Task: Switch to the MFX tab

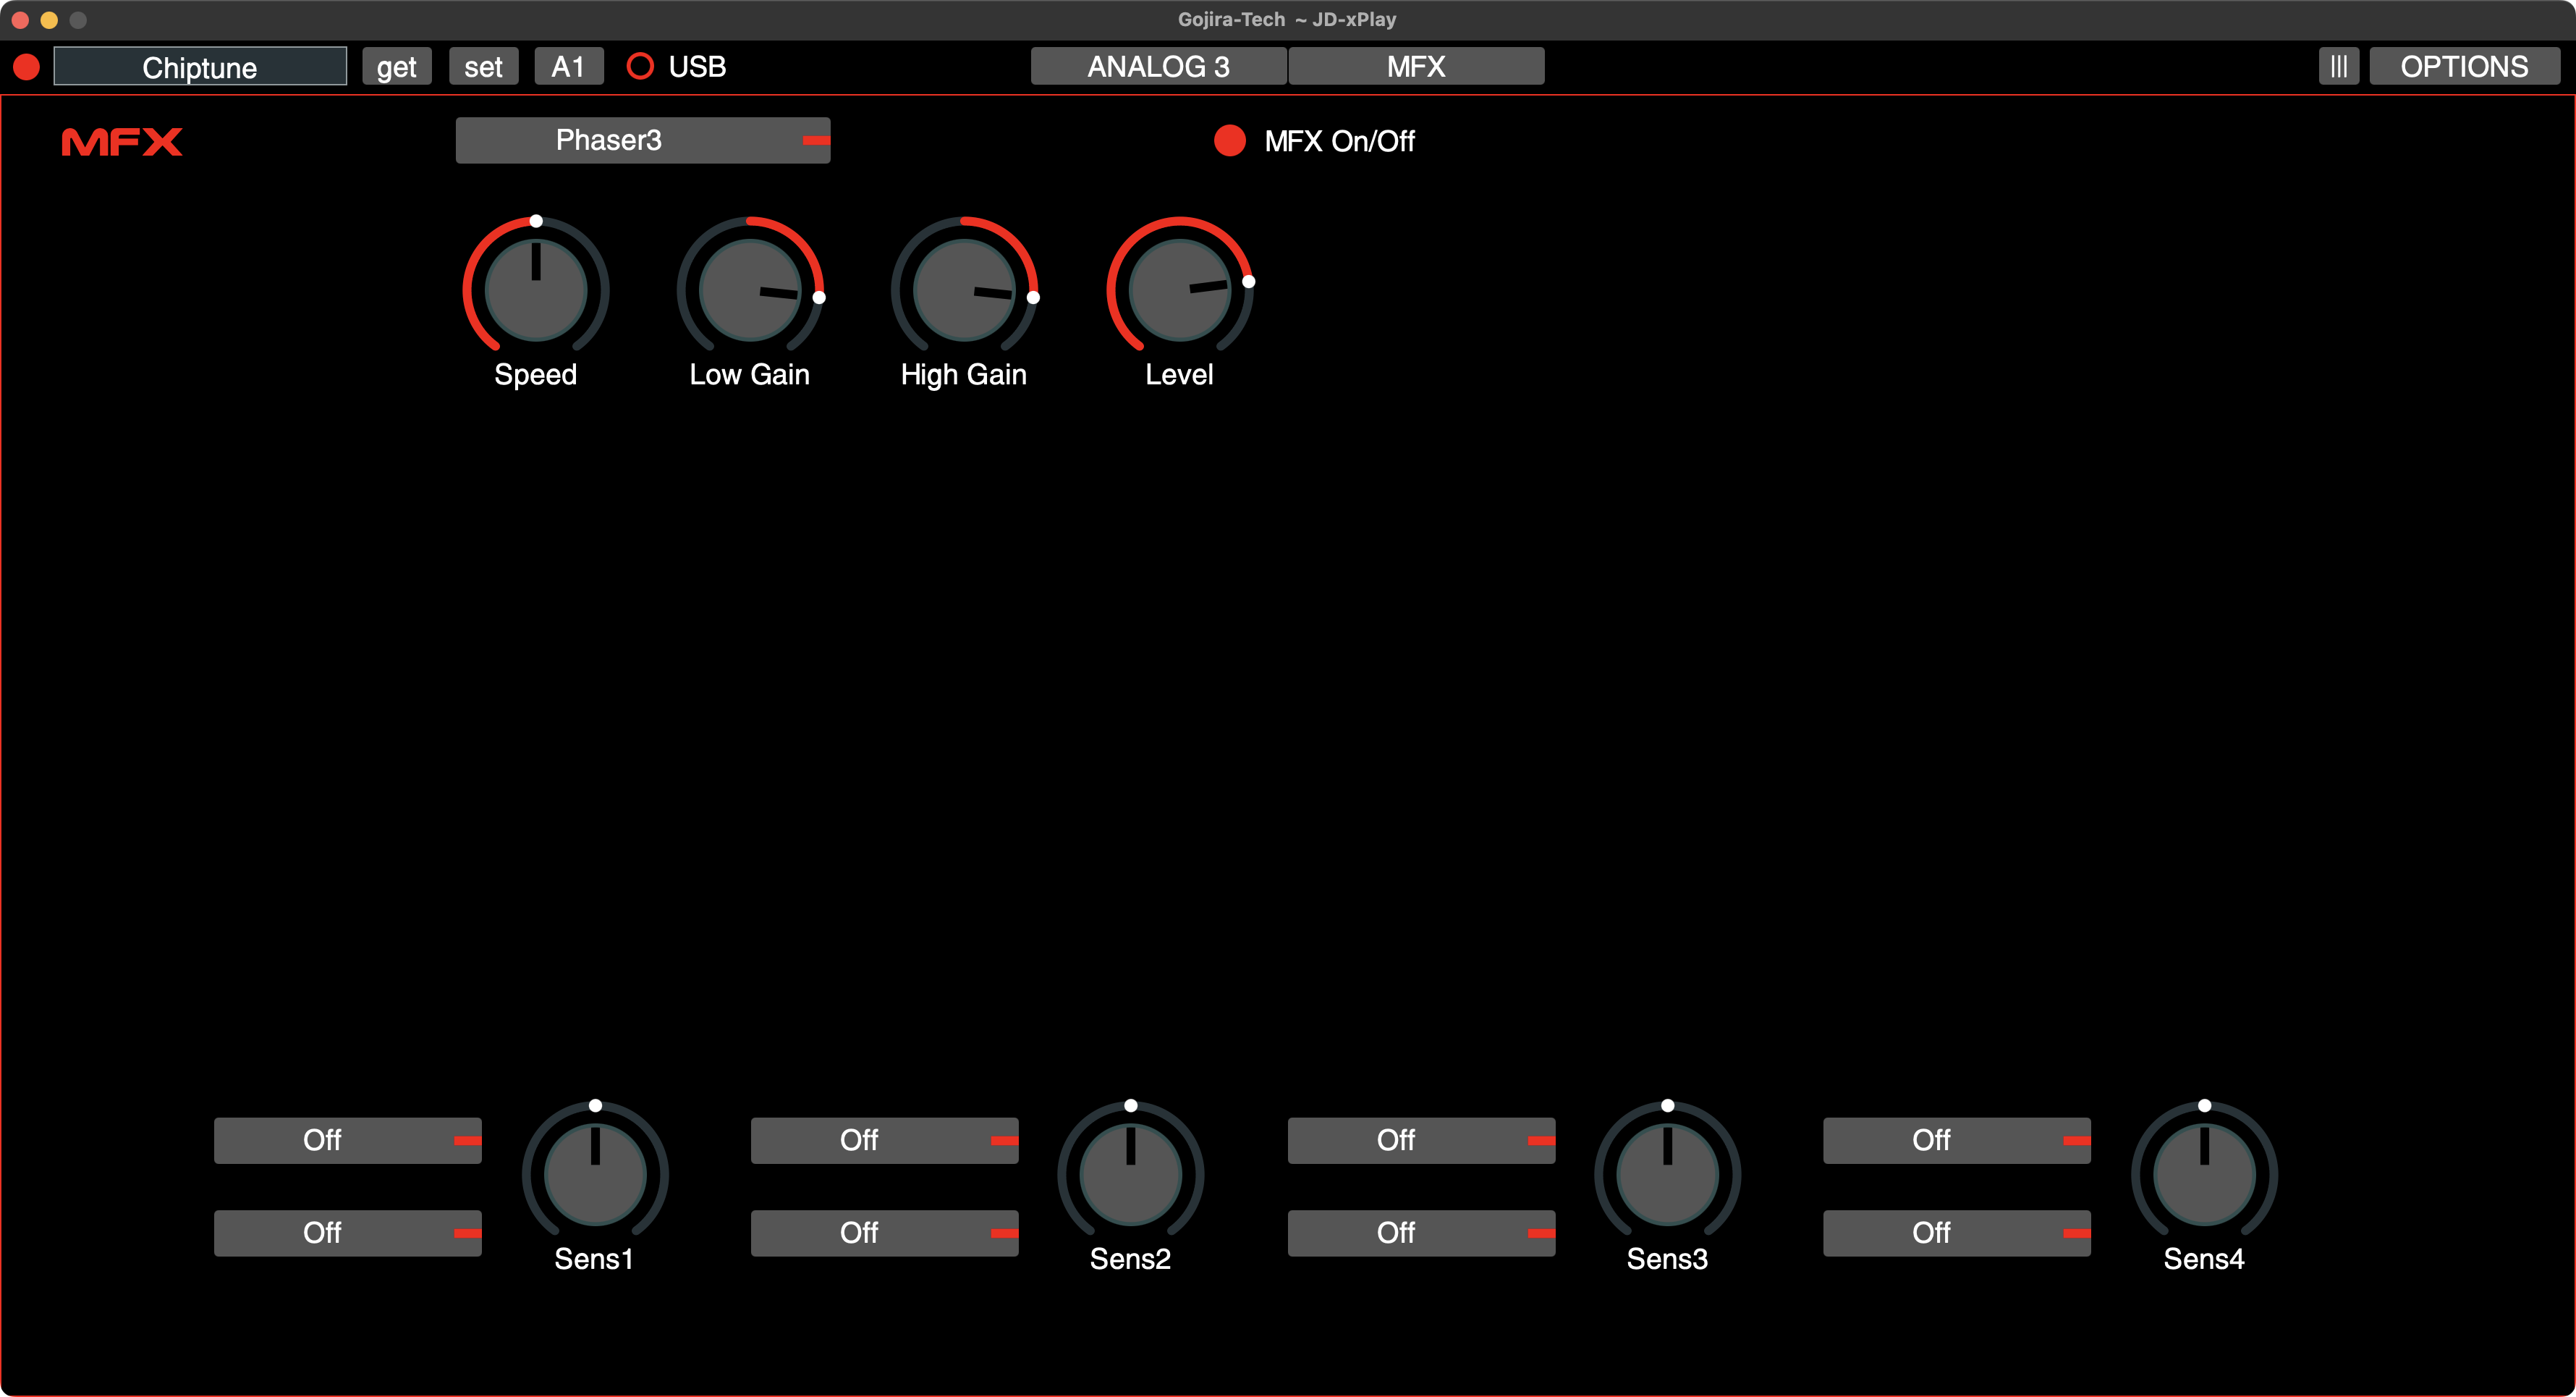Action: pyautogui.click(x=1416, y=67)
